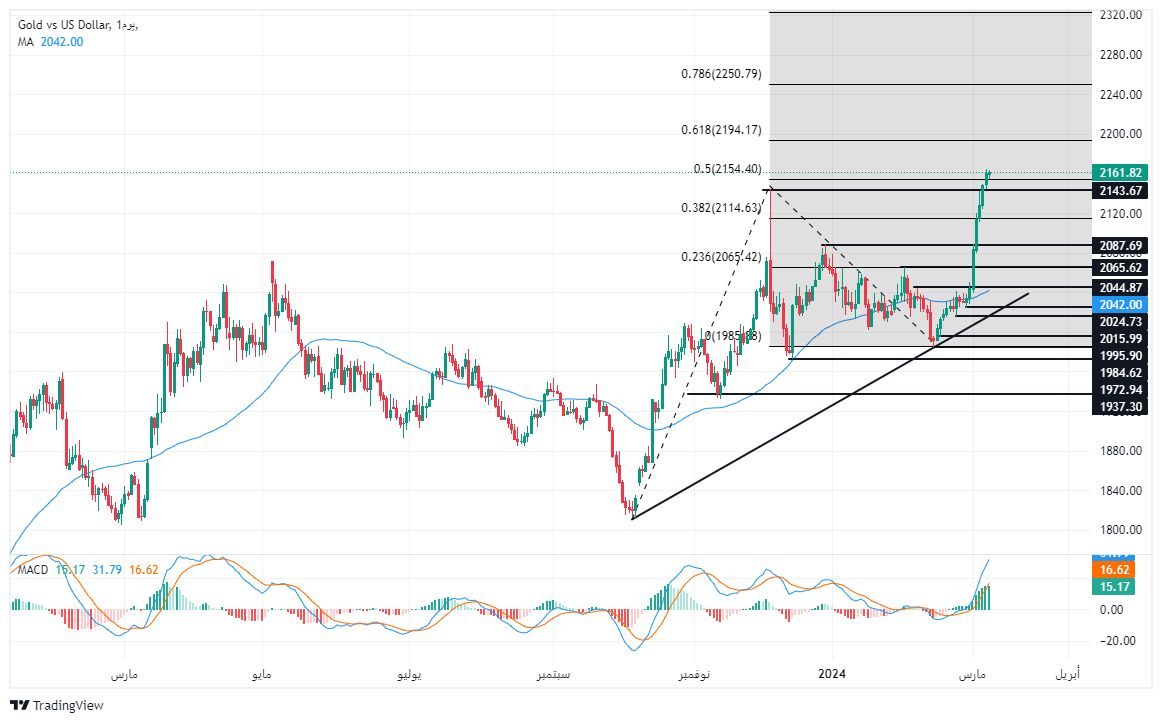Click the 1984.62 price level tag
The image size is (1162, 723).
click(x=1120, y=373)
